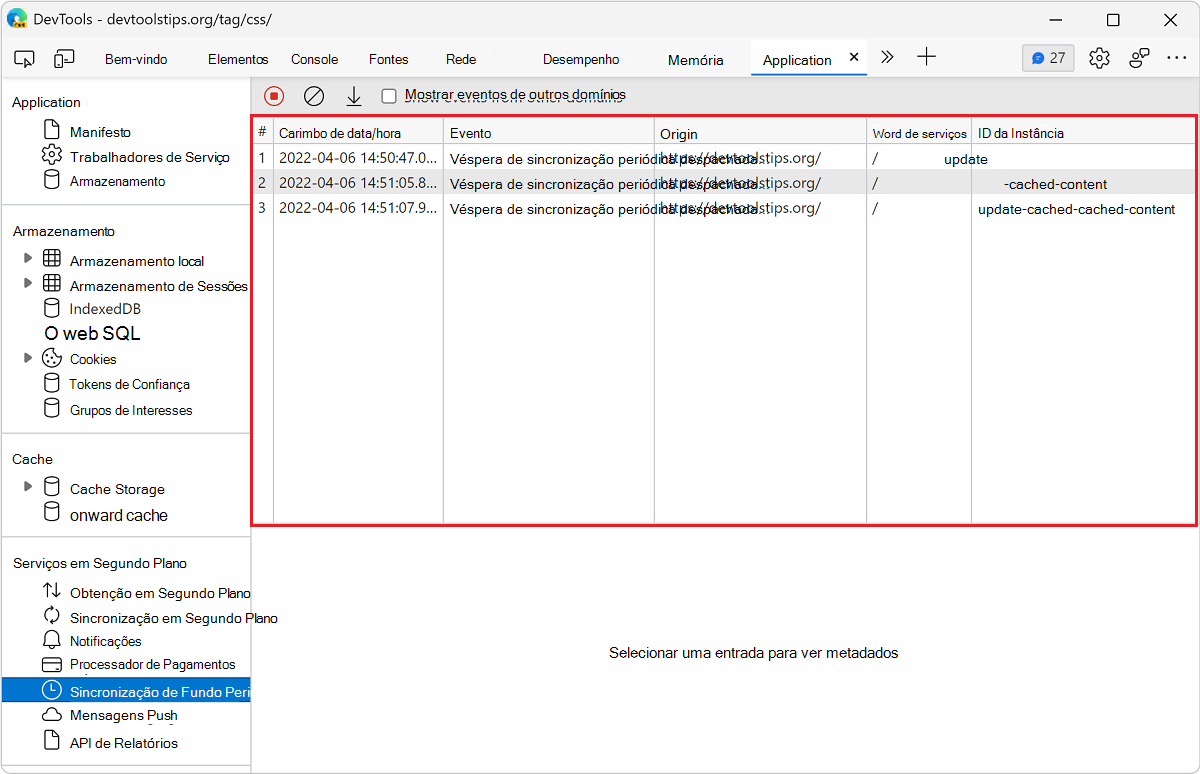Image resolution: width=1200 pixels, height=774 pixels.
Task: Switch to the Rede tab
Action: point(461,59)
